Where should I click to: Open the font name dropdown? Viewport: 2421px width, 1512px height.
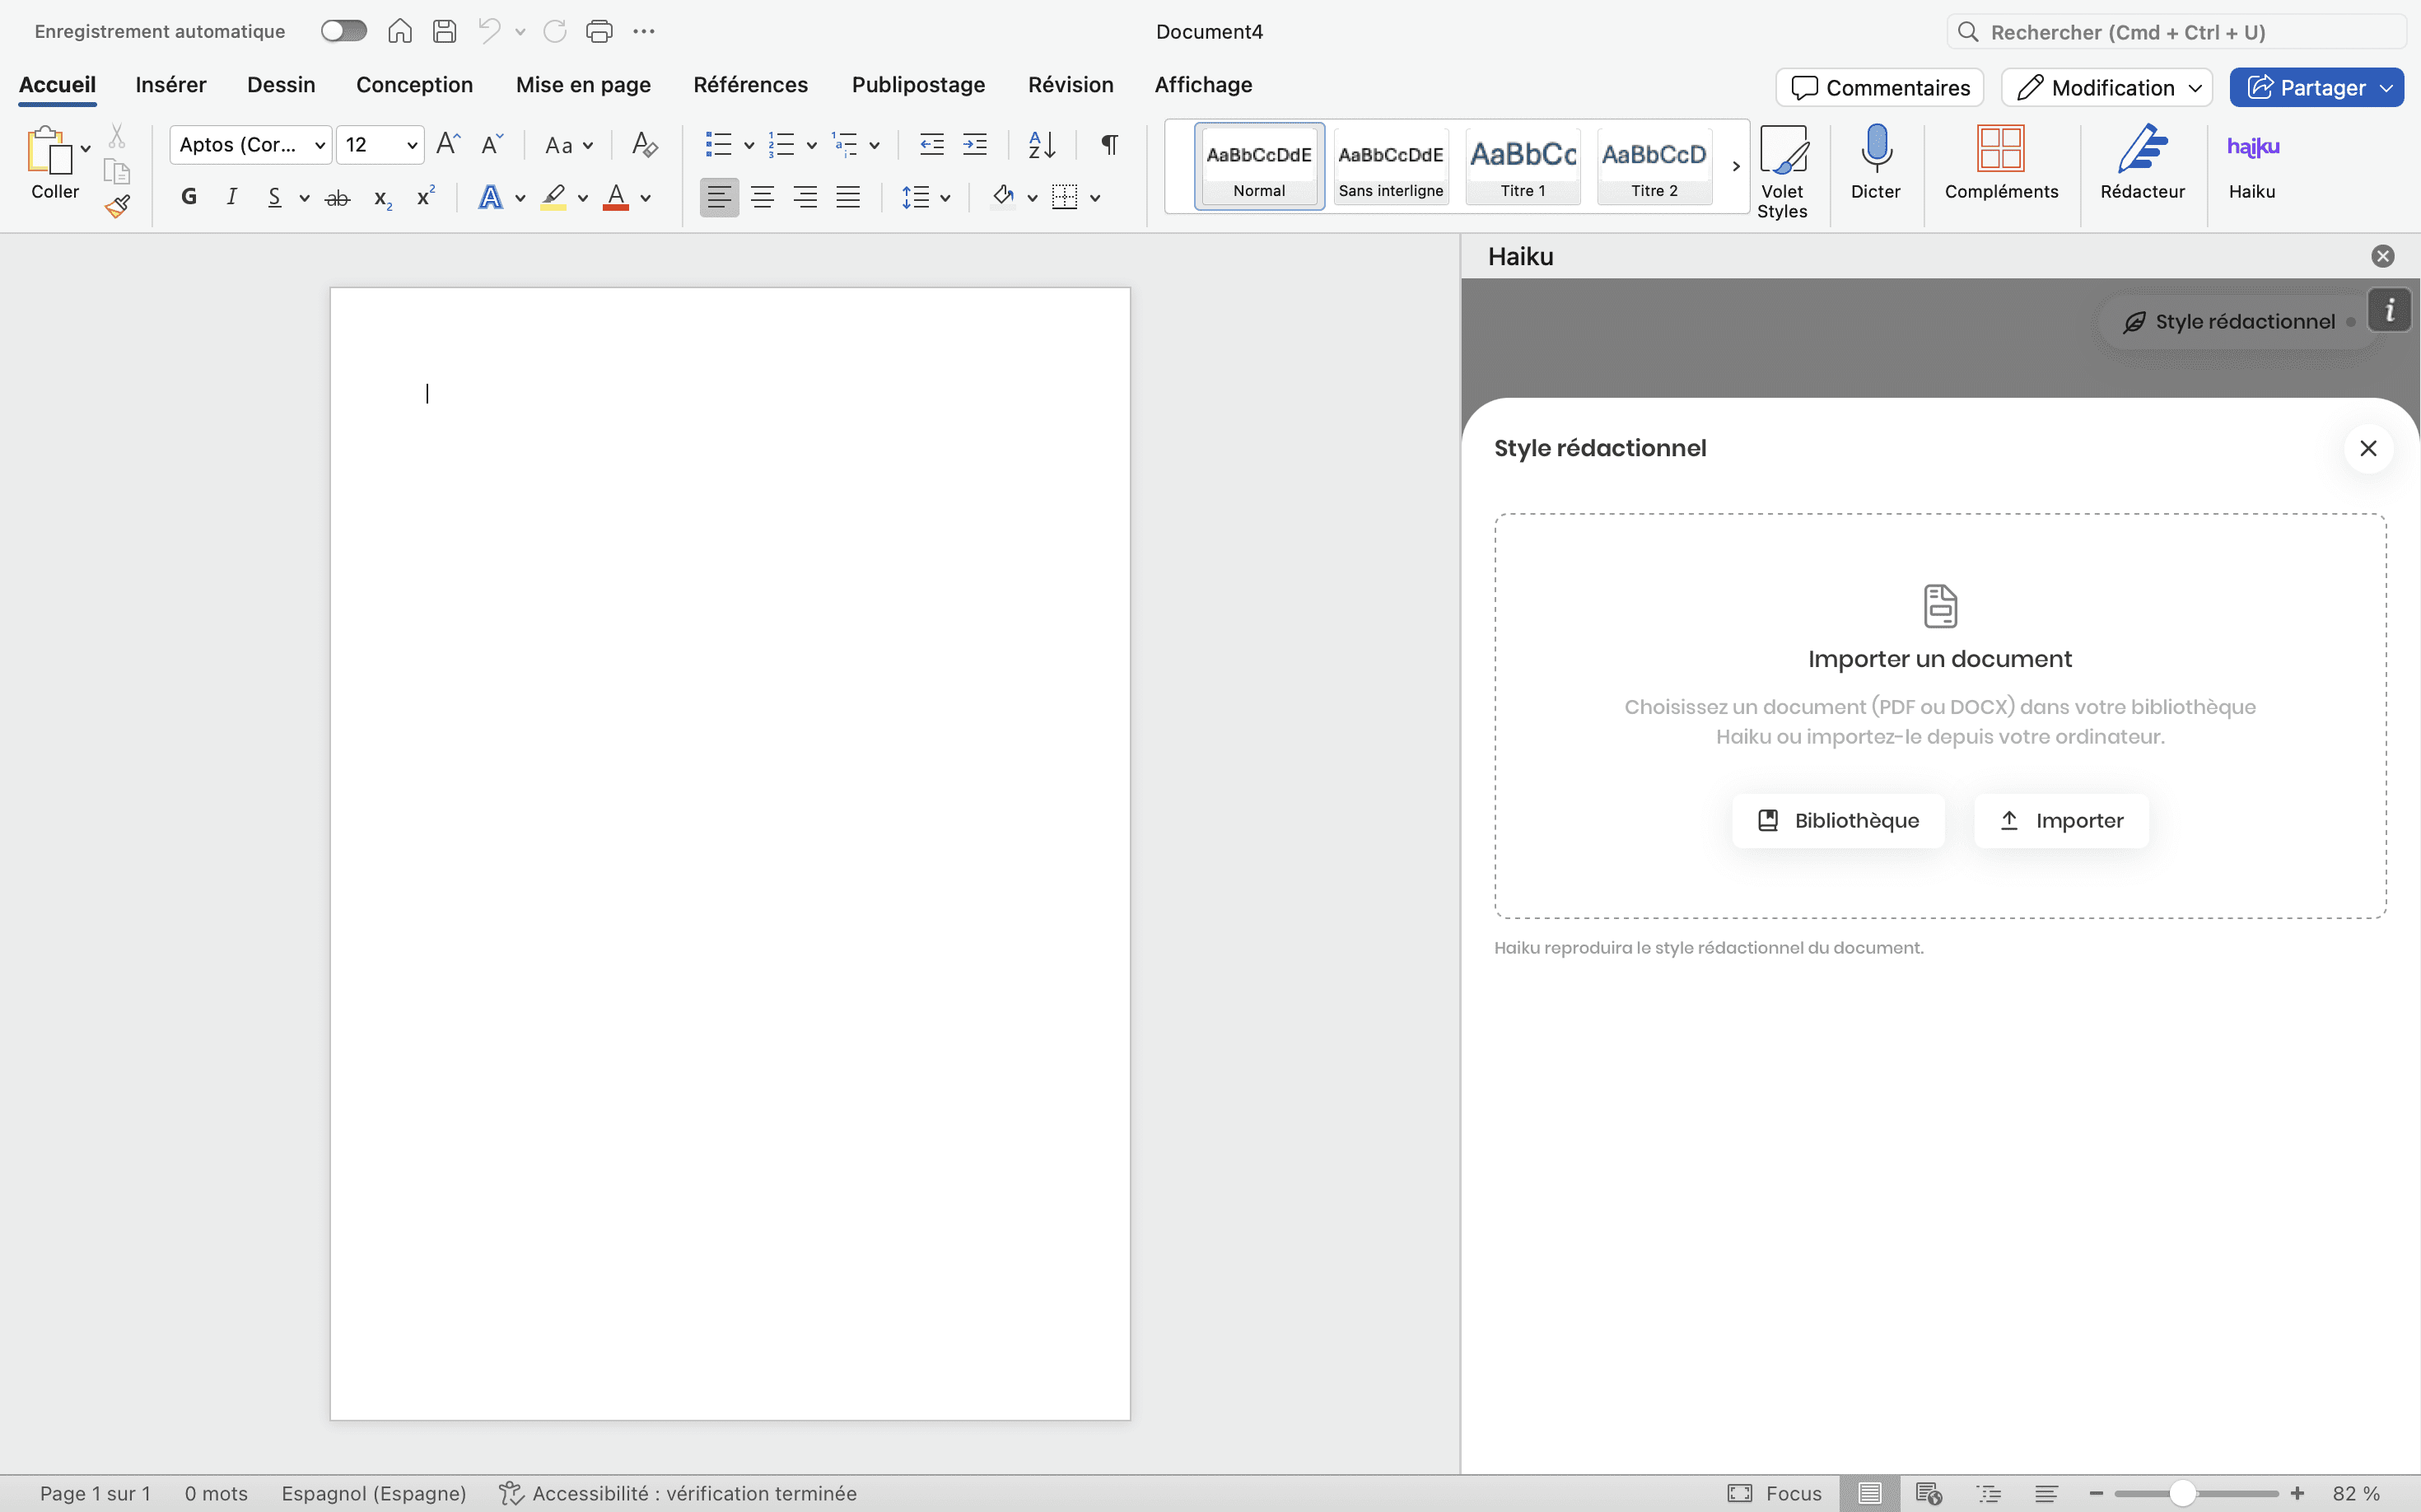[x=319, y=145]
